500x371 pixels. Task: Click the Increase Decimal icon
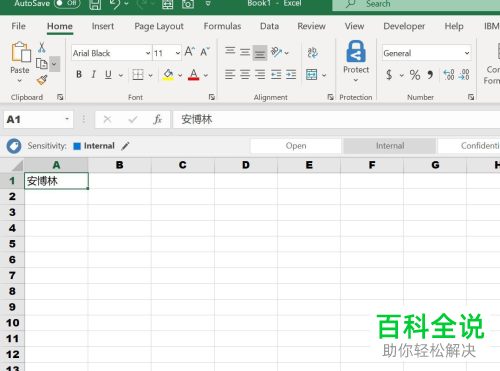(x=449, y=75)
